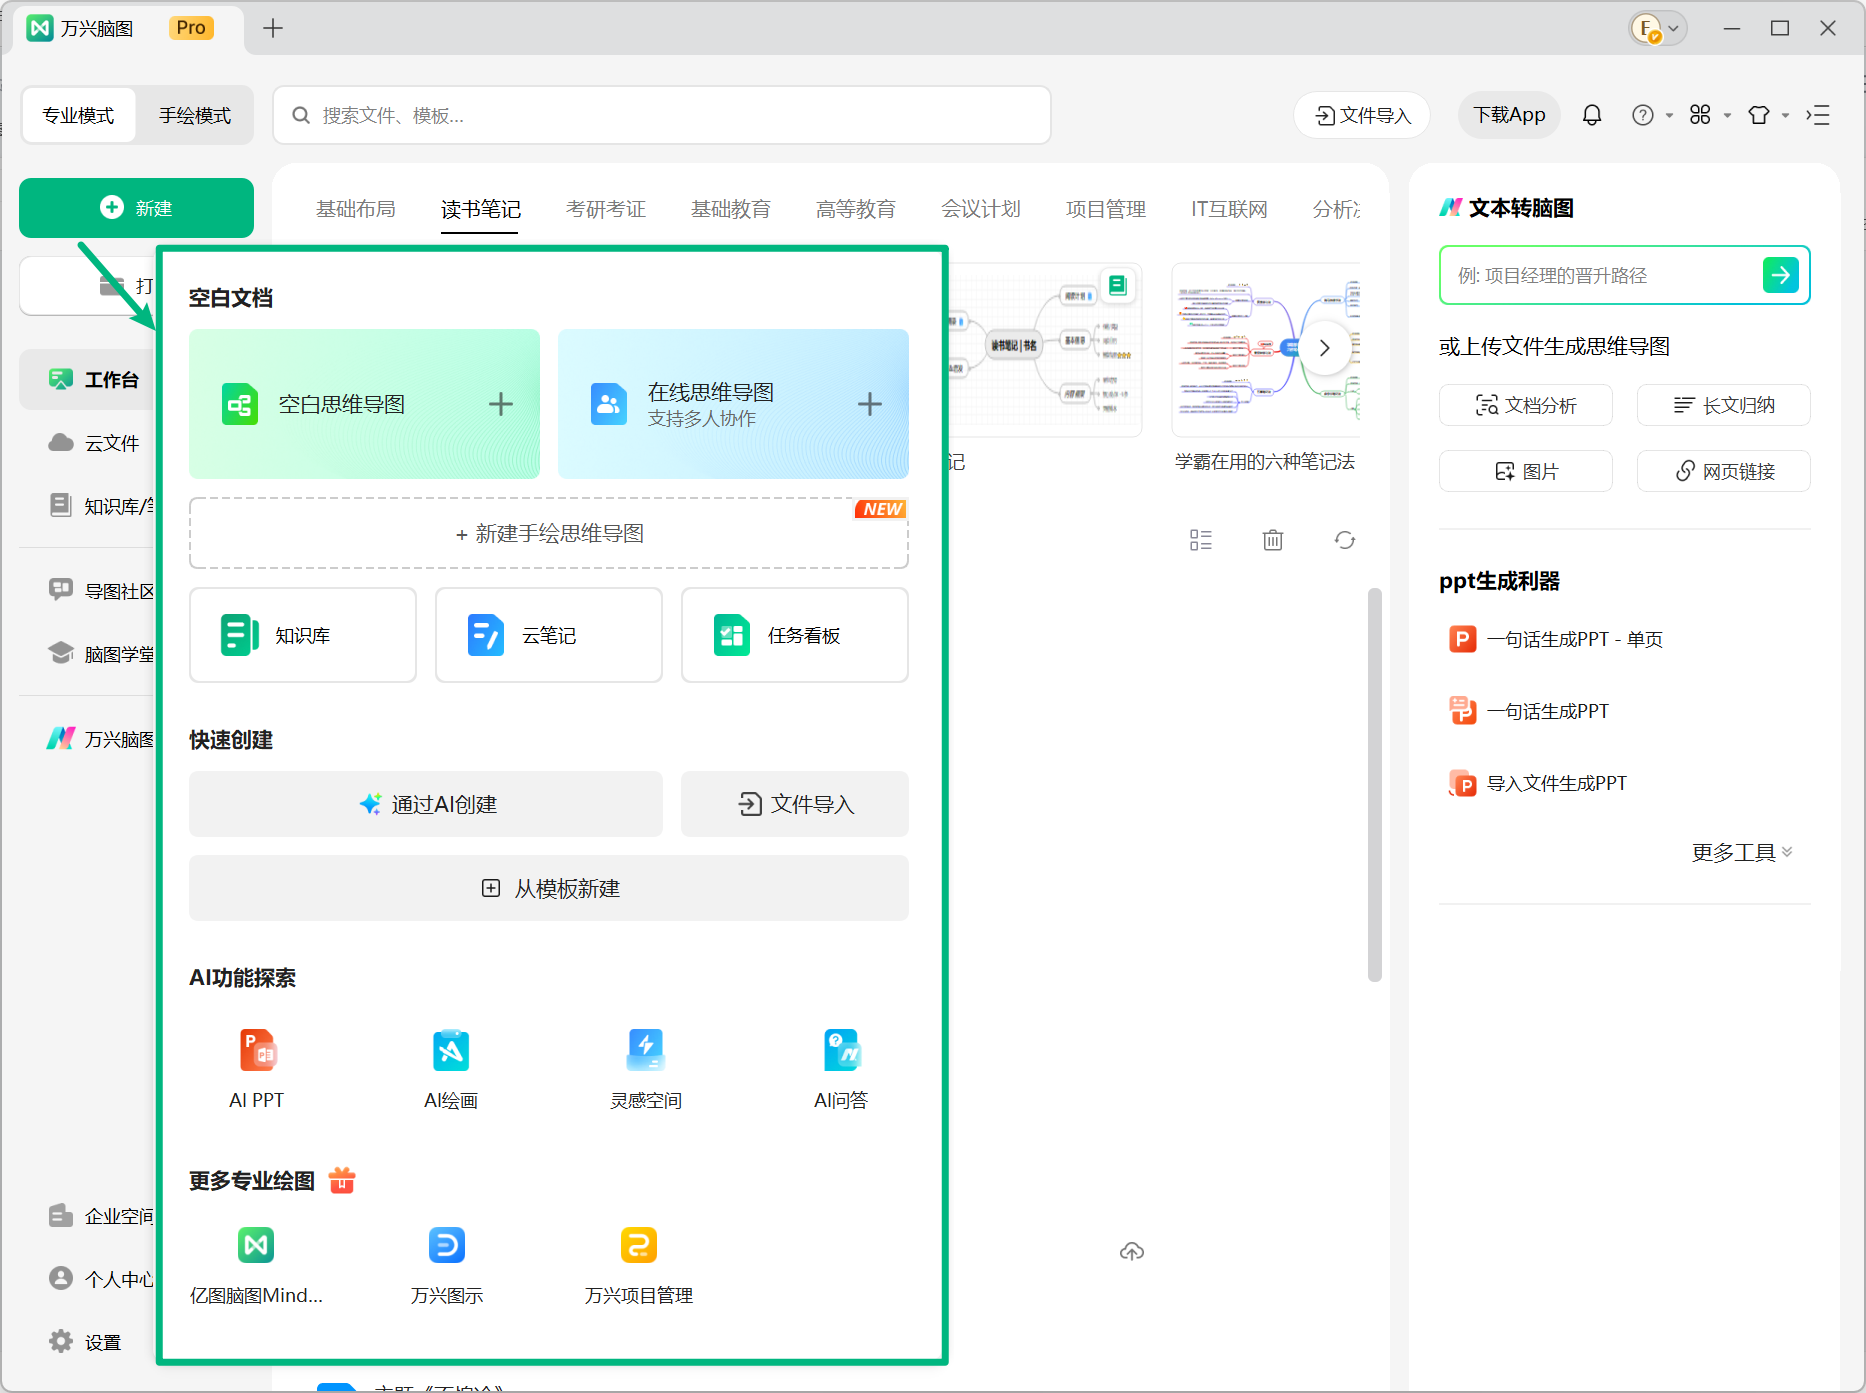Screen dimensions: 1866x1393
Task: Open the user account avatar dropdown
Action: (x=1657, y=28)
